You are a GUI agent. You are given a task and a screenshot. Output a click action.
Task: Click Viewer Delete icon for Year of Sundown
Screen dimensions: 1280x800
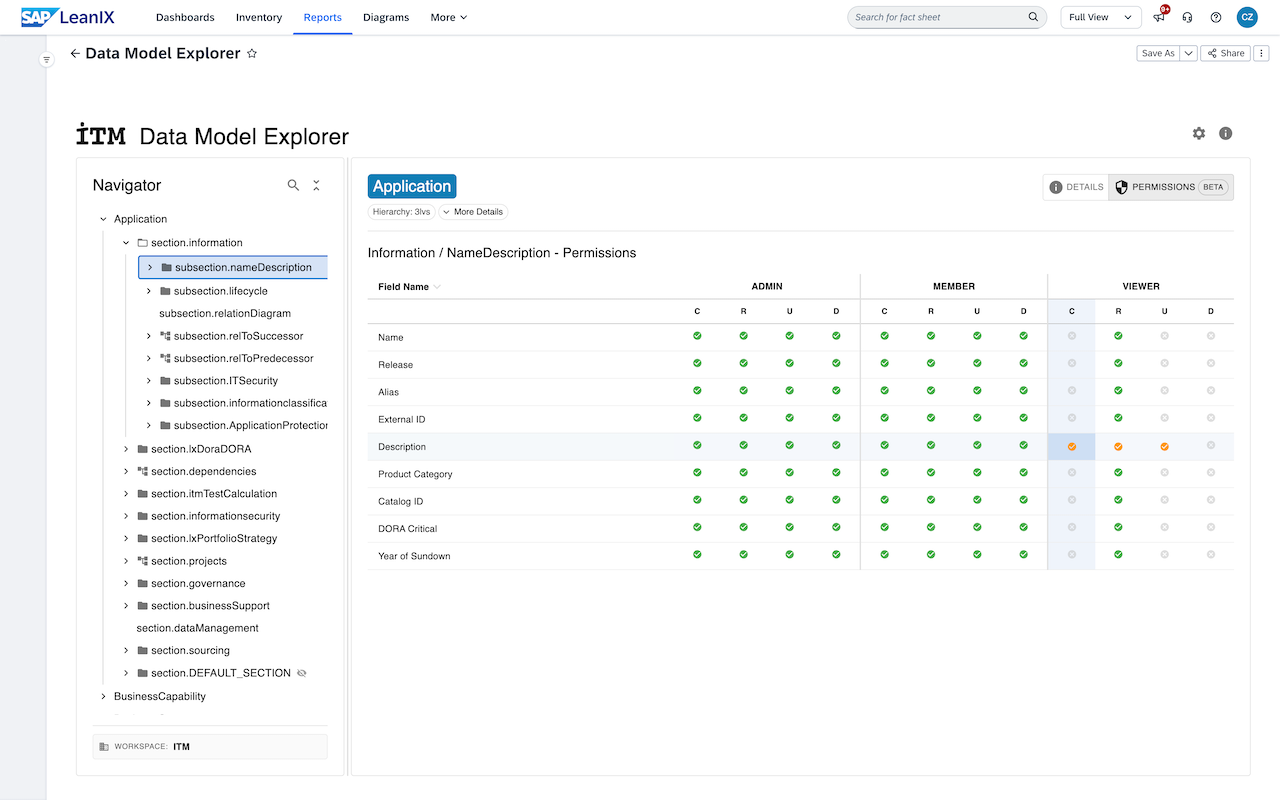1211,554
